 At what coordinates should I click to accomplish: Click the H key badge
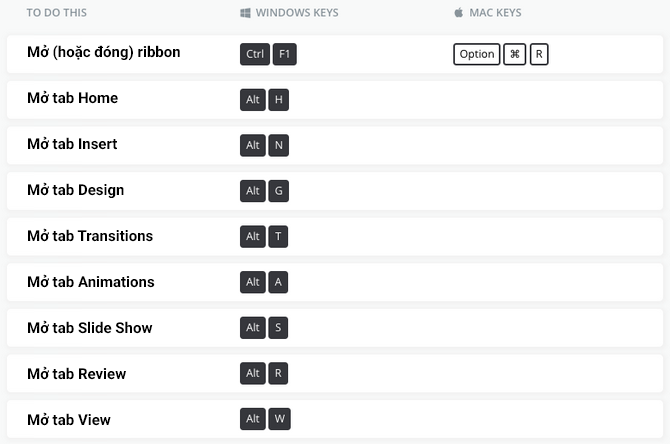point(279,100)
